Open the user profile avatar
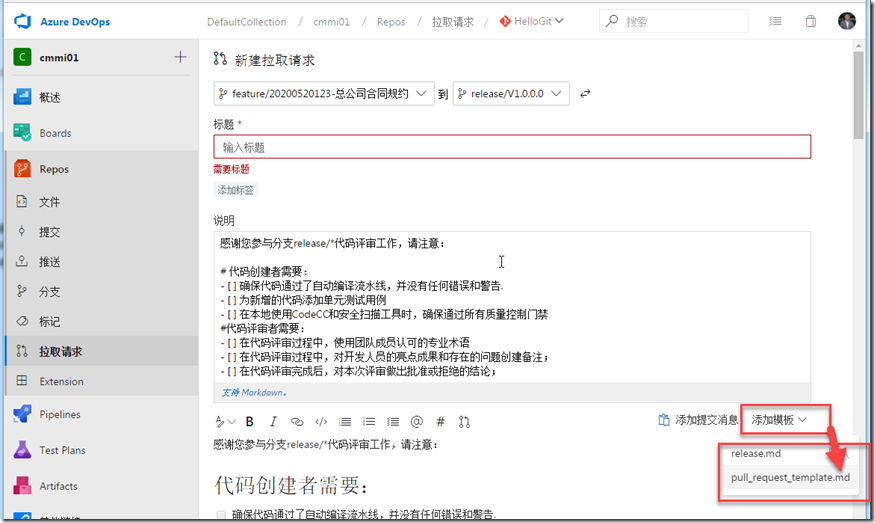The height and width of the screenshot is (523, 875). [x=847, y=21]
